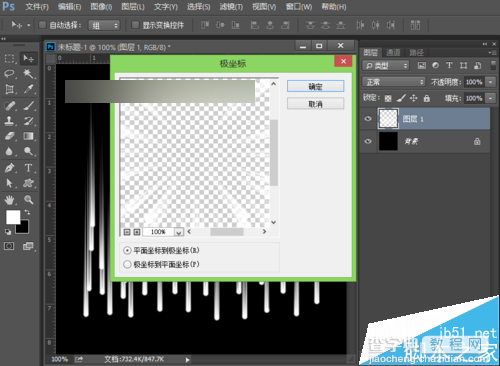This screenshot has width=500, height=366.
Task: Select the Eyedropper tool
Action: click(28, 89)
